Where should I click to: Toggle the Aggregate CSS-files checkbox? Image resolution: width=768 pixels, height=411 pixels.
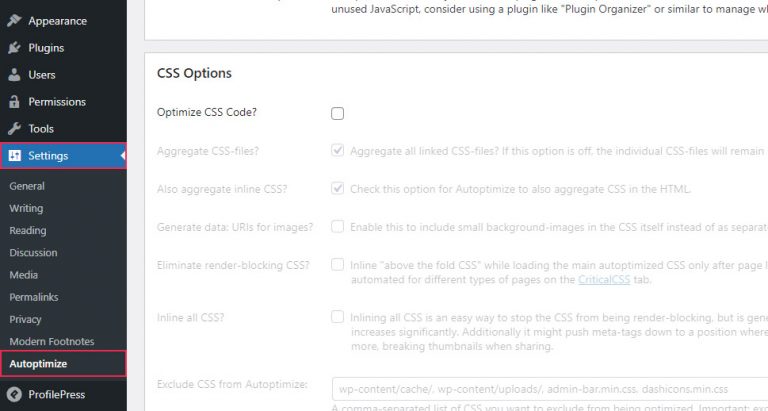337,151
